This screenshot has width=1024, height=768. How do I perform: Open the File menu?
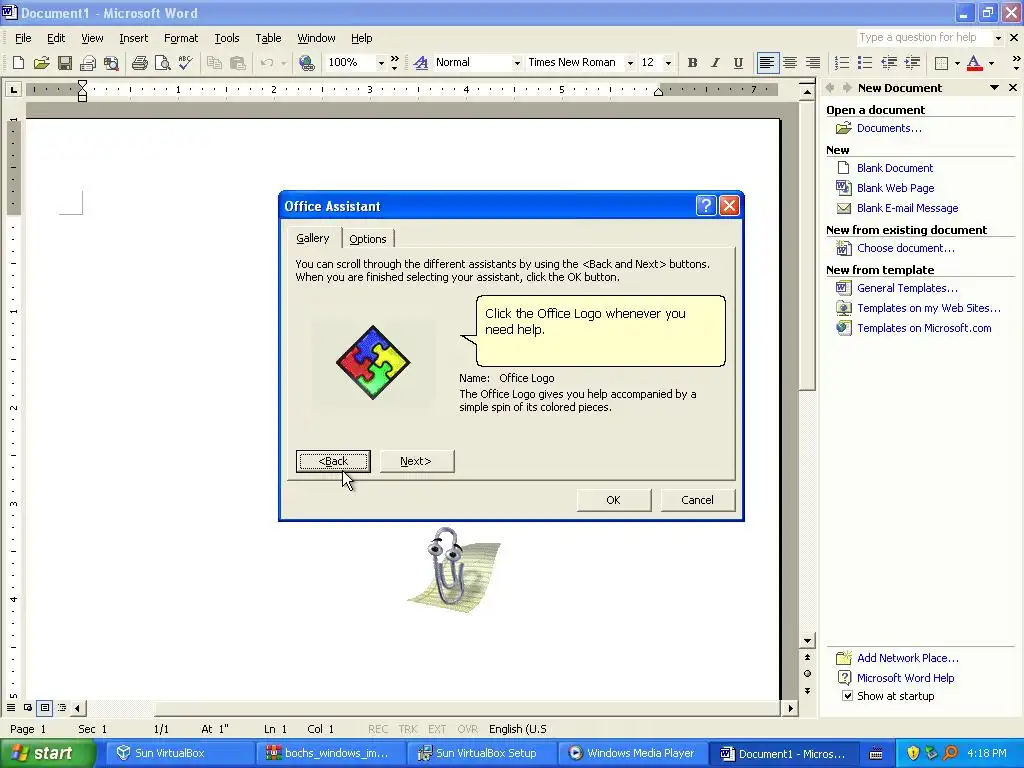click(x=23, y=38)
